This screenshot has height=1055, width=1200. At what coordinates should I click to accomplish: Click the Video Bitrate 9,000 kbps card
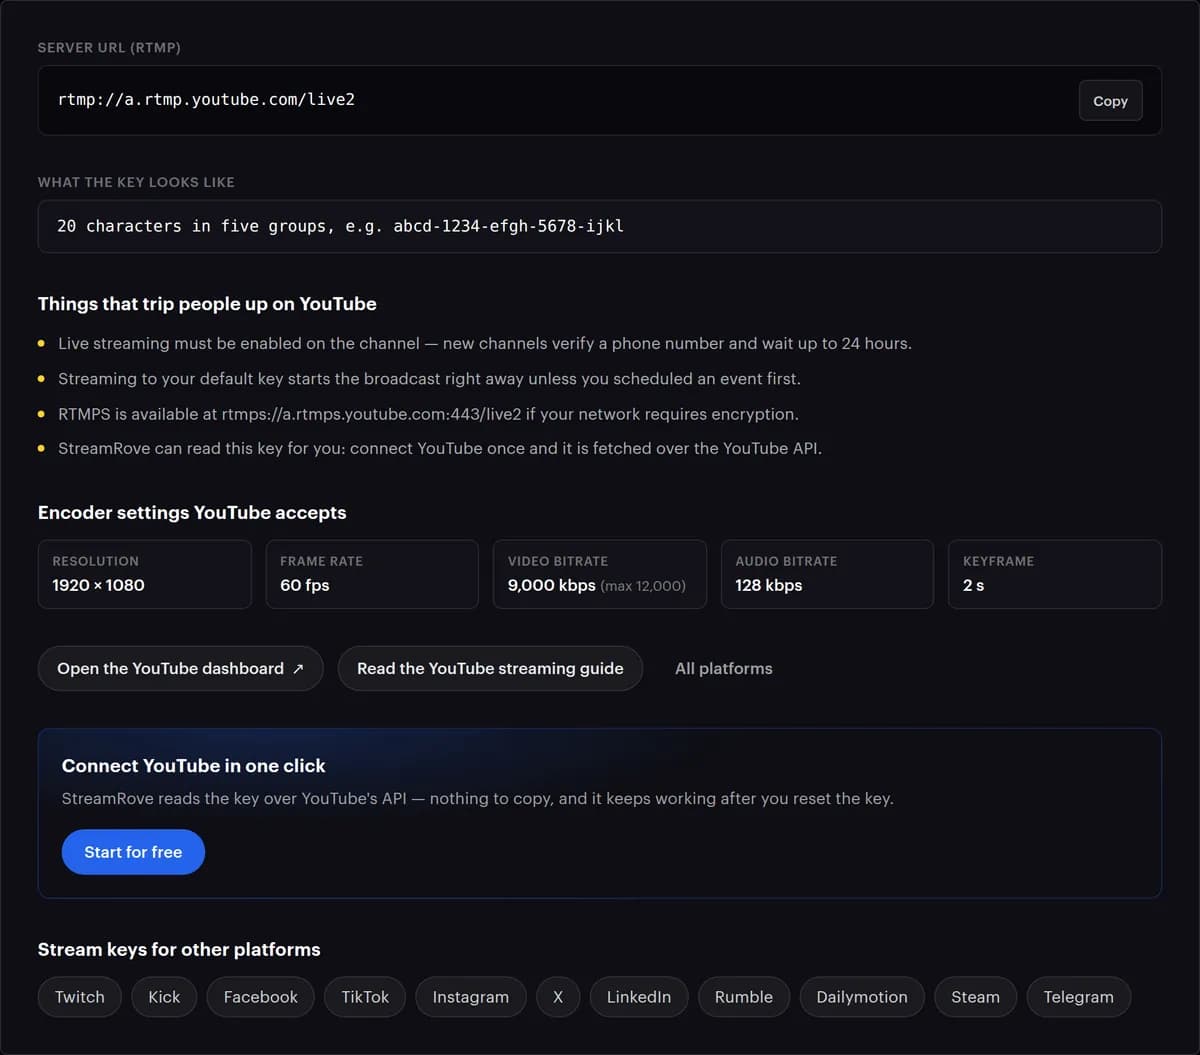pos(600,574)
